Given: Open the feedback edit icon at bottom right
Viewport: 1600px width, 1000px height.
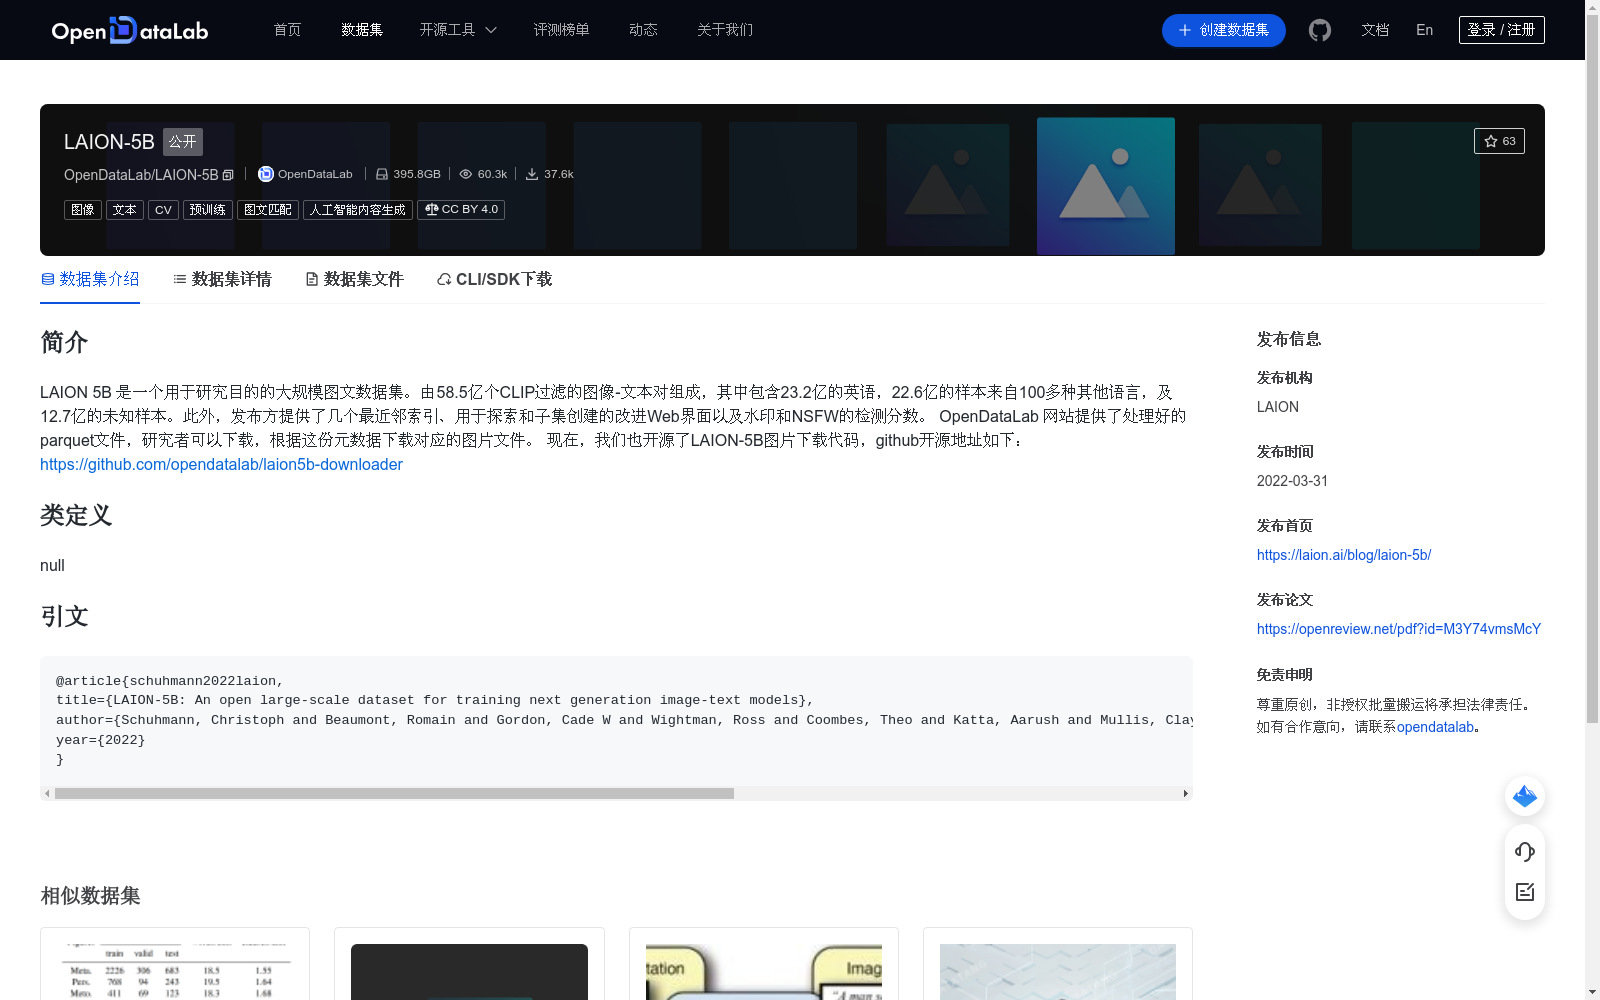Looking at the screenshot, I should (x=1524, y=892).
